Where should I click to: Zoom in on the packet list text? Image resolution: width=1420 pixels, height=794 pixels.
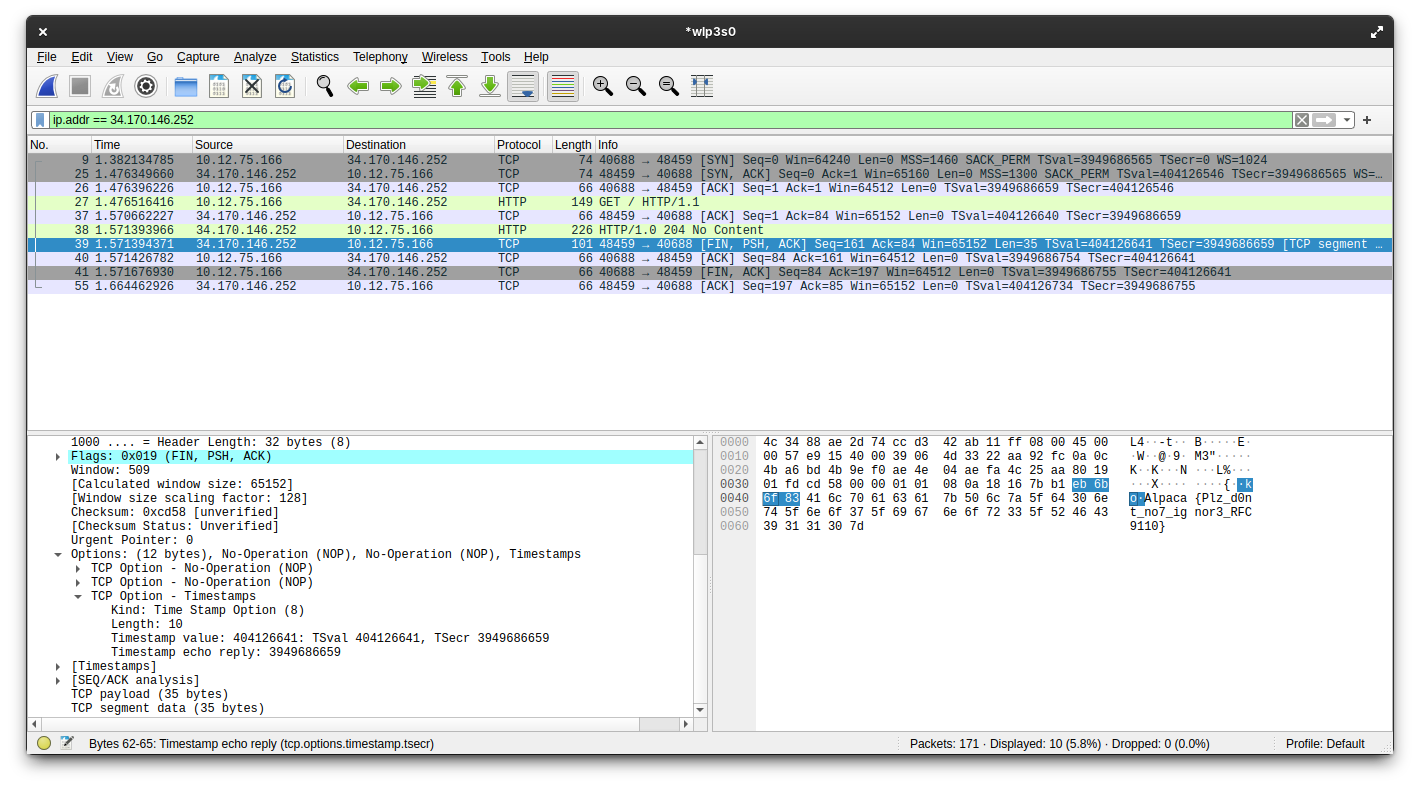pos(603,86)
